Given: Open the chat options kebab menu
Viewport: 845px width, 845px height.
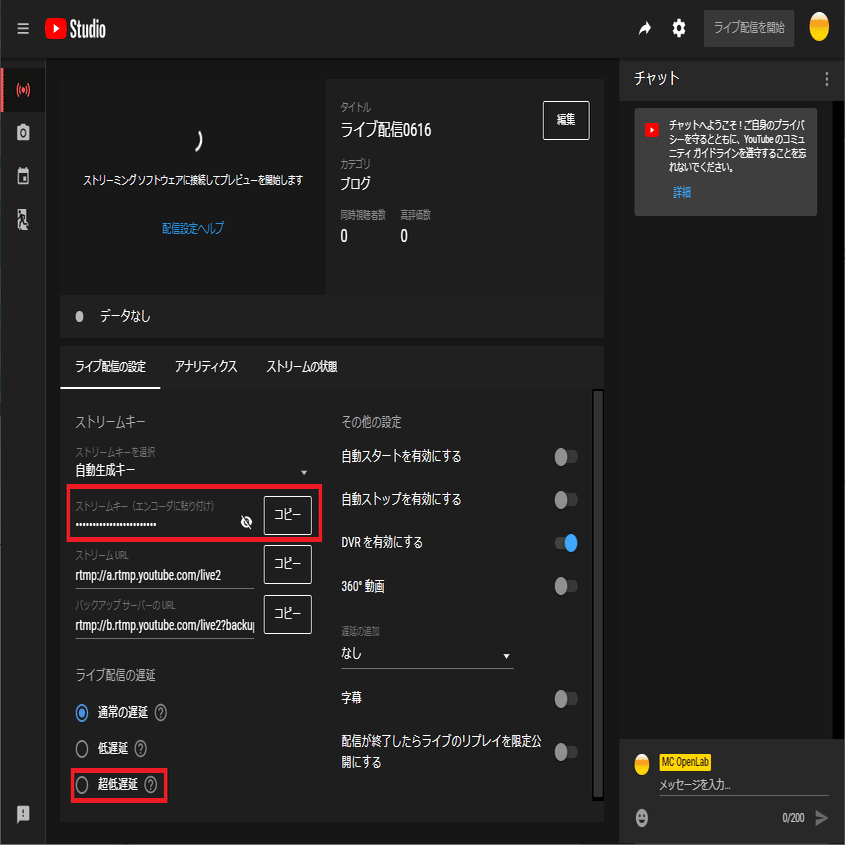Looking at the screenshot, I should (x=826, y=78).
